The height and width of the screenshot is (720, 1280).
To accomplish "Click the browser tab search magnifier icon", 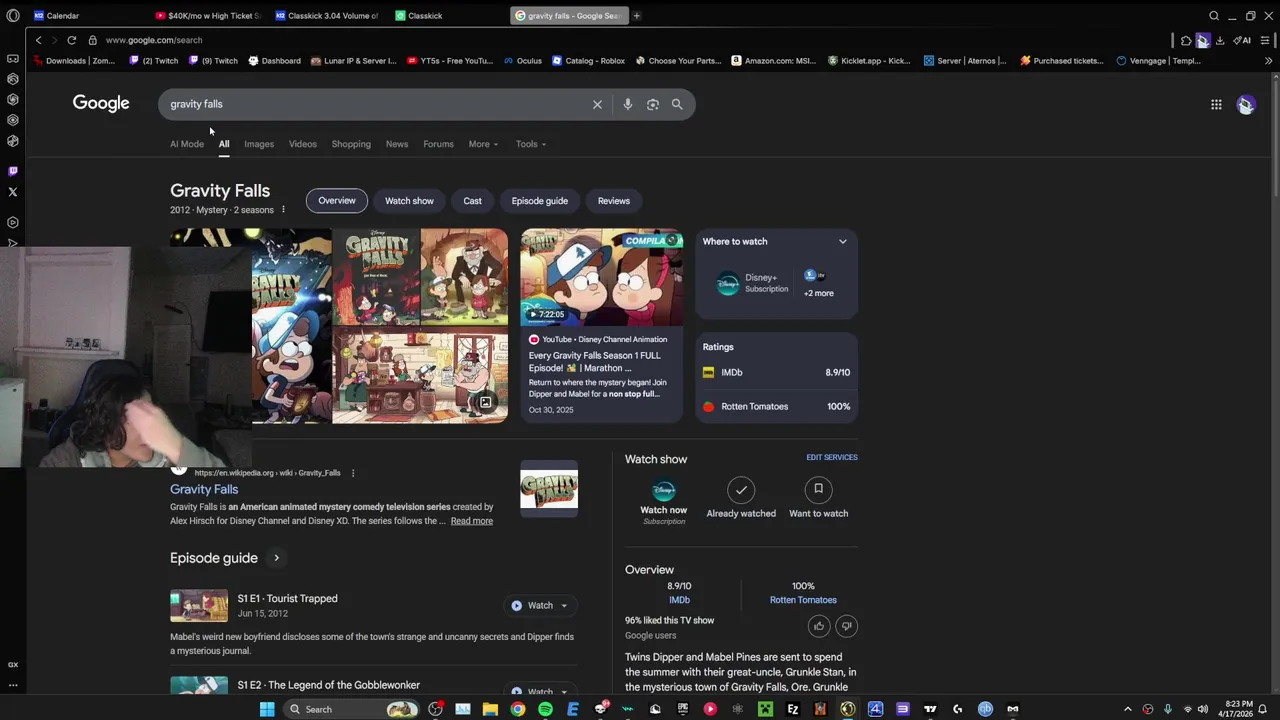I will [x=1214, y=16].
